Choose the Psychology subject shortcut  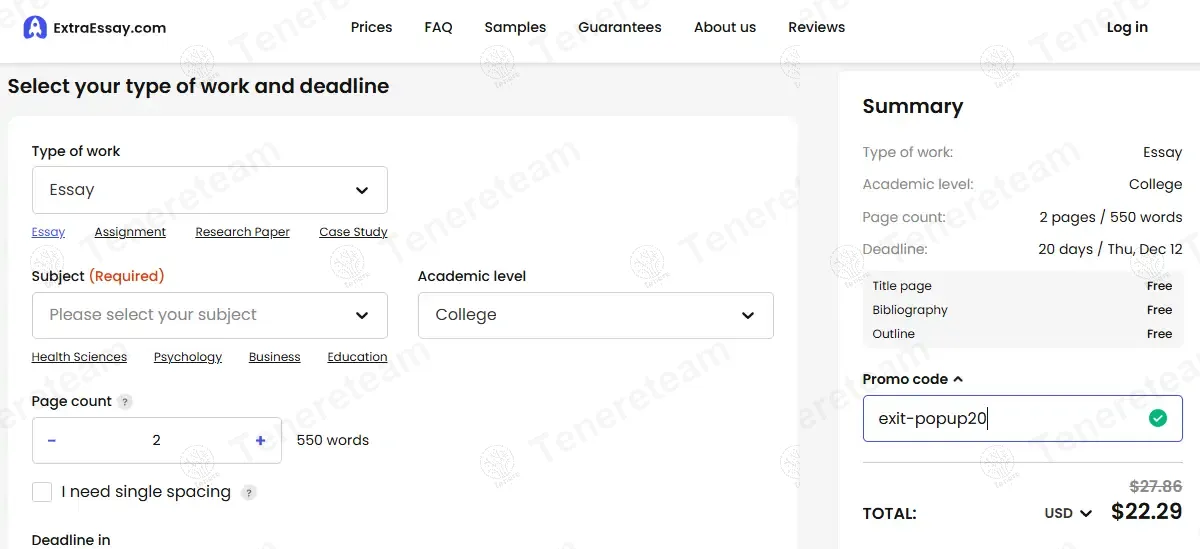pos(188,357)
